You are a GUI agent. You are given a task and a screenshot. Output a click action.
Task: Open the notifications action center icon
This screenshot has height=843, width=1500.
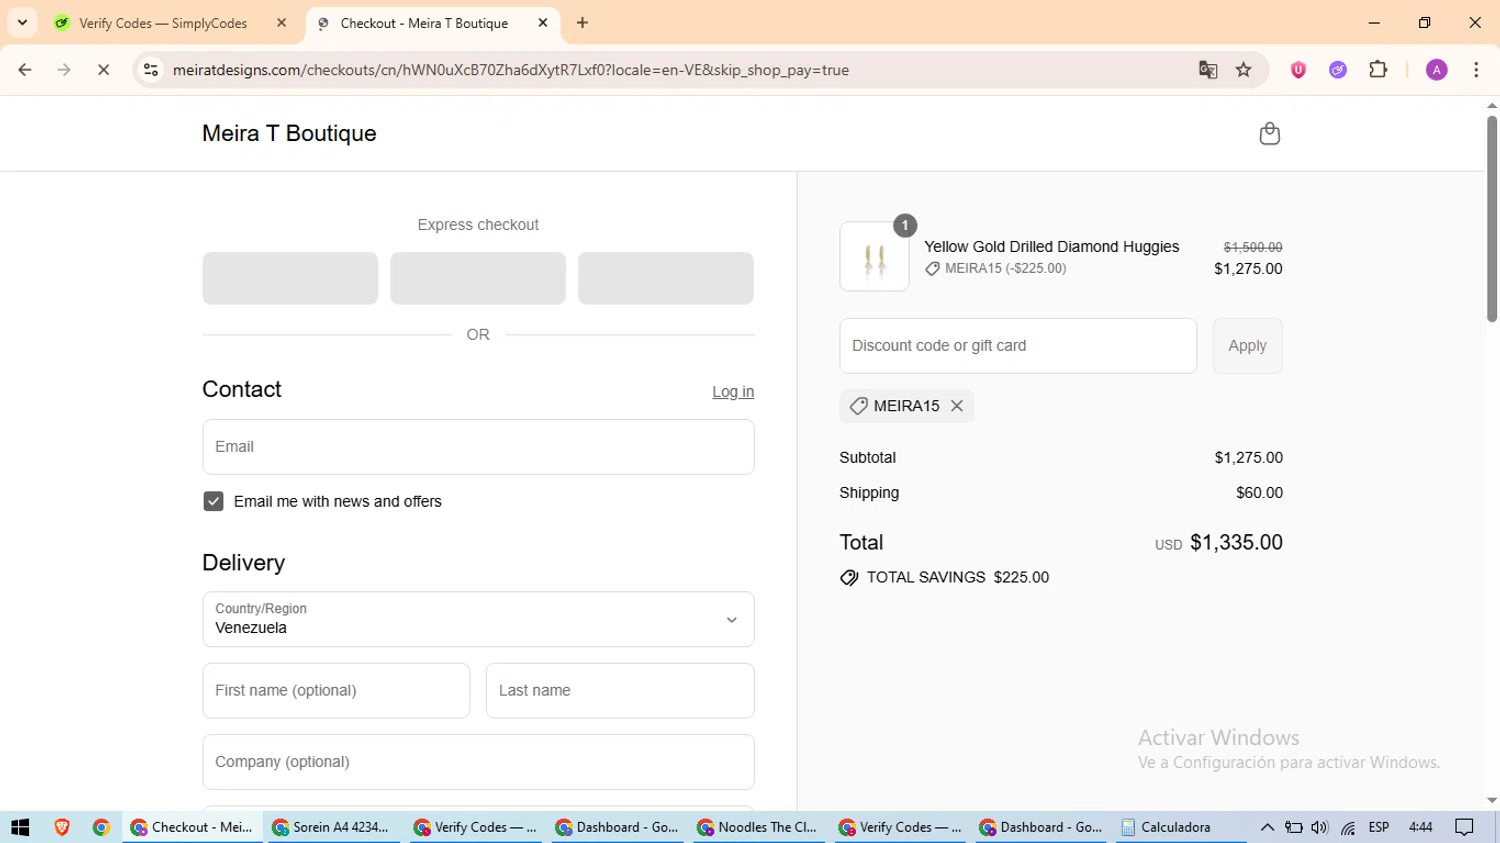tap(1465, 827)
